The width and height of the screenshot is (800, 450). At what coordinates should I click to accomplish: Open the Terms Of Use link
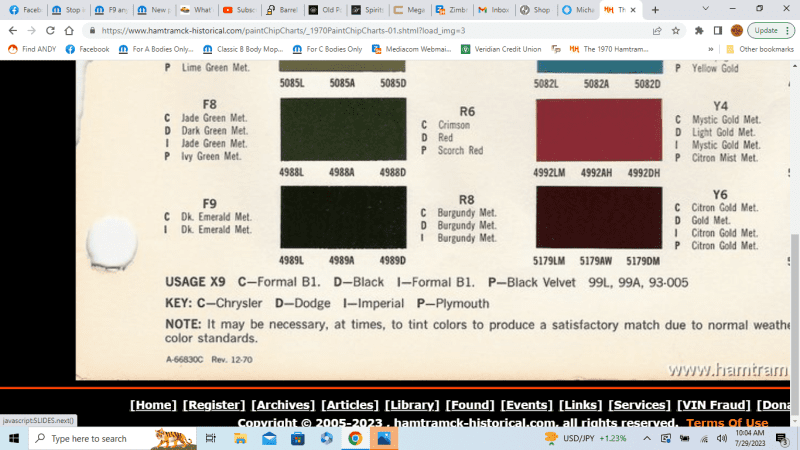tap(727, 422)
